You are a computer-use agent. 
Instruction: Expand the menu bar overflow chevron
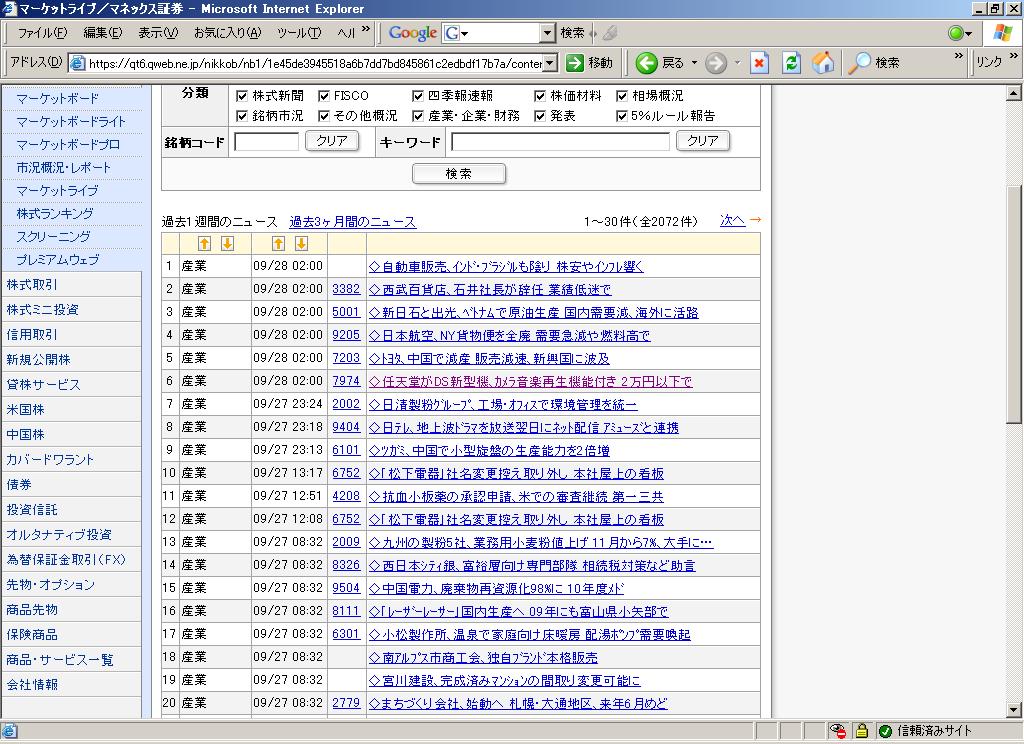[365, 29]
